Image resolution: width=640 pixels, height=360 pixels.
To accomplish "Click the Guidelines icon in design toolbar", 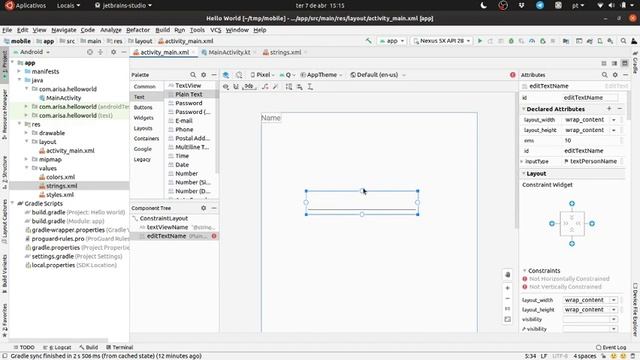I will click(x=310, y=87).
